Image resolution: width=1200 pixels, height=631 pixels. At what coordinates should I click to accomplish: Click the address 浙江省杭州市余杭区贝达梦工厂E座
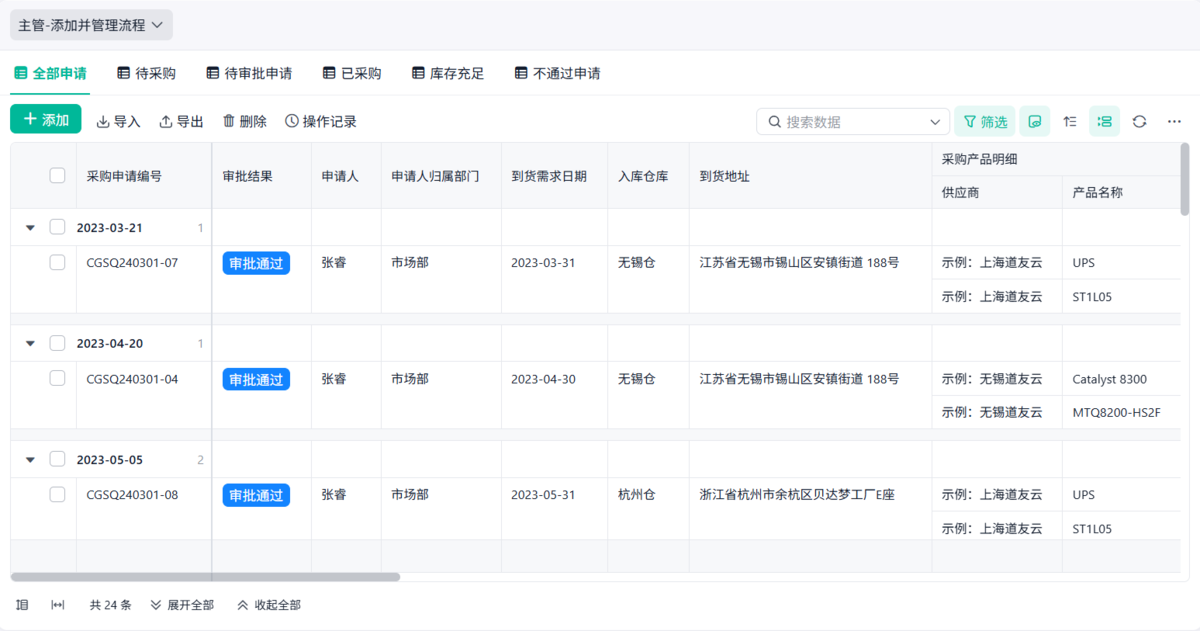point(797,494)
